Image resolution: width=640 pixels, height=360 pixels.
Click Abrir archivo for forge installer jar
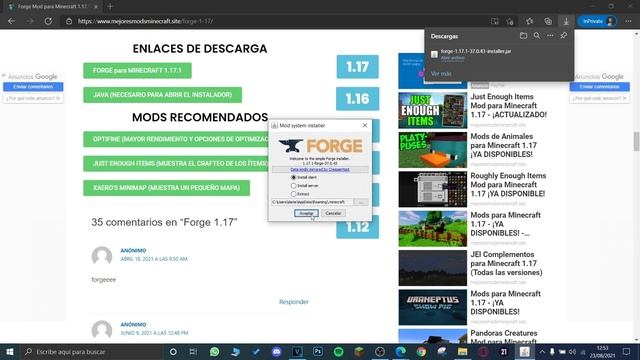452,58
